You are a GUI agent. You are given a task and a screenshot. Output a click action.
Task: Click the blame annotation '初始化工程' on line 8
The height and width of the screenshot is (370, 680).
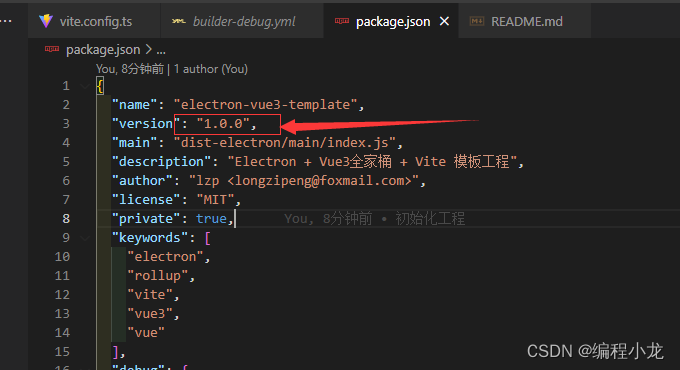coord(430,219)
